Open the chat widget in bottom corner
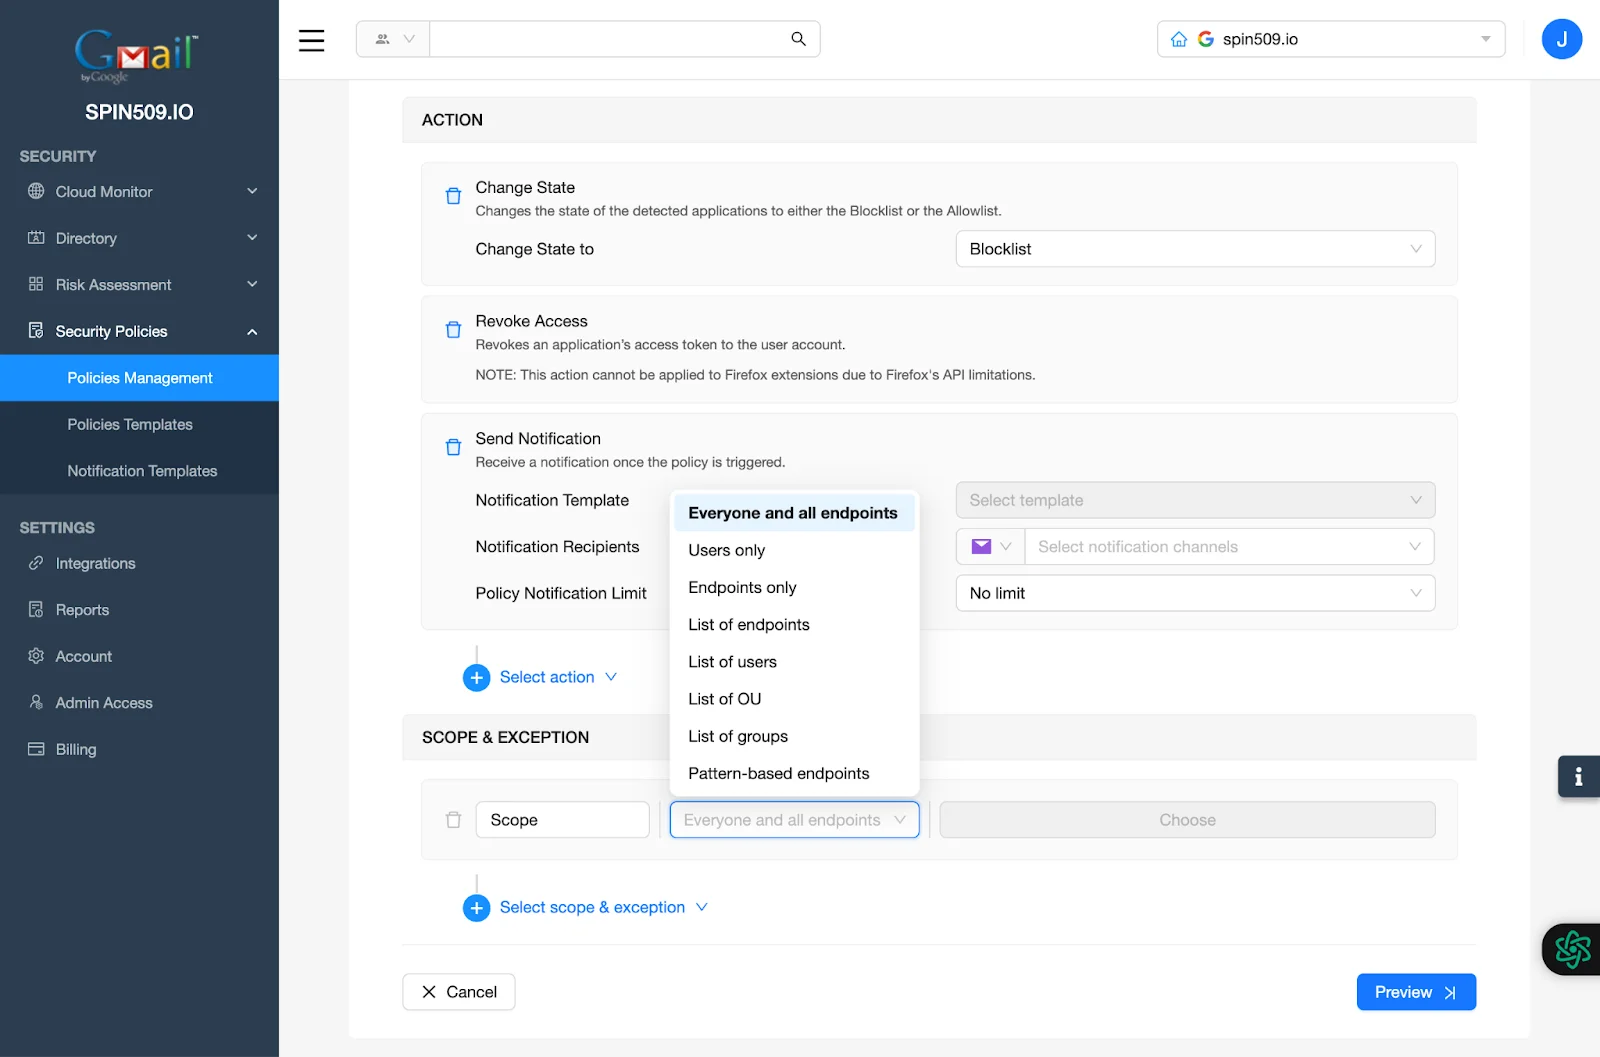1600x1057 pixels. [1571, 948]
